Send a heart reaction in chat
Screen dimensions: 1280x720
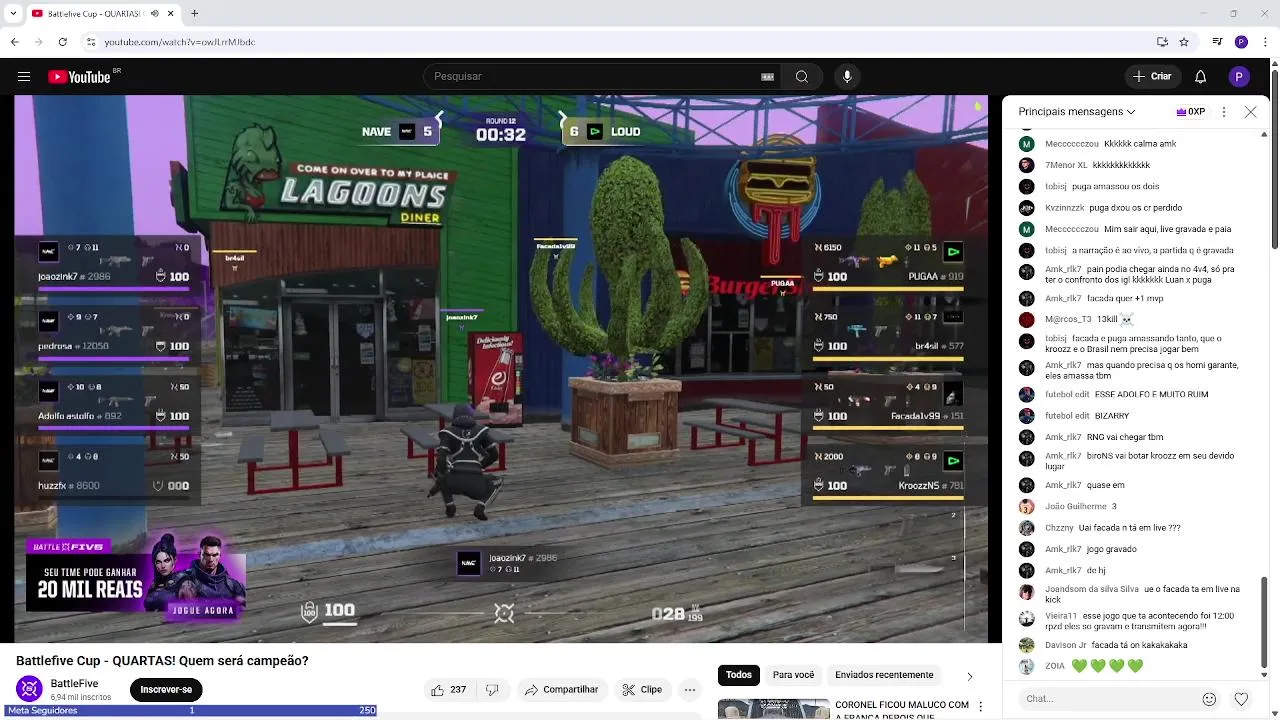1241,699
